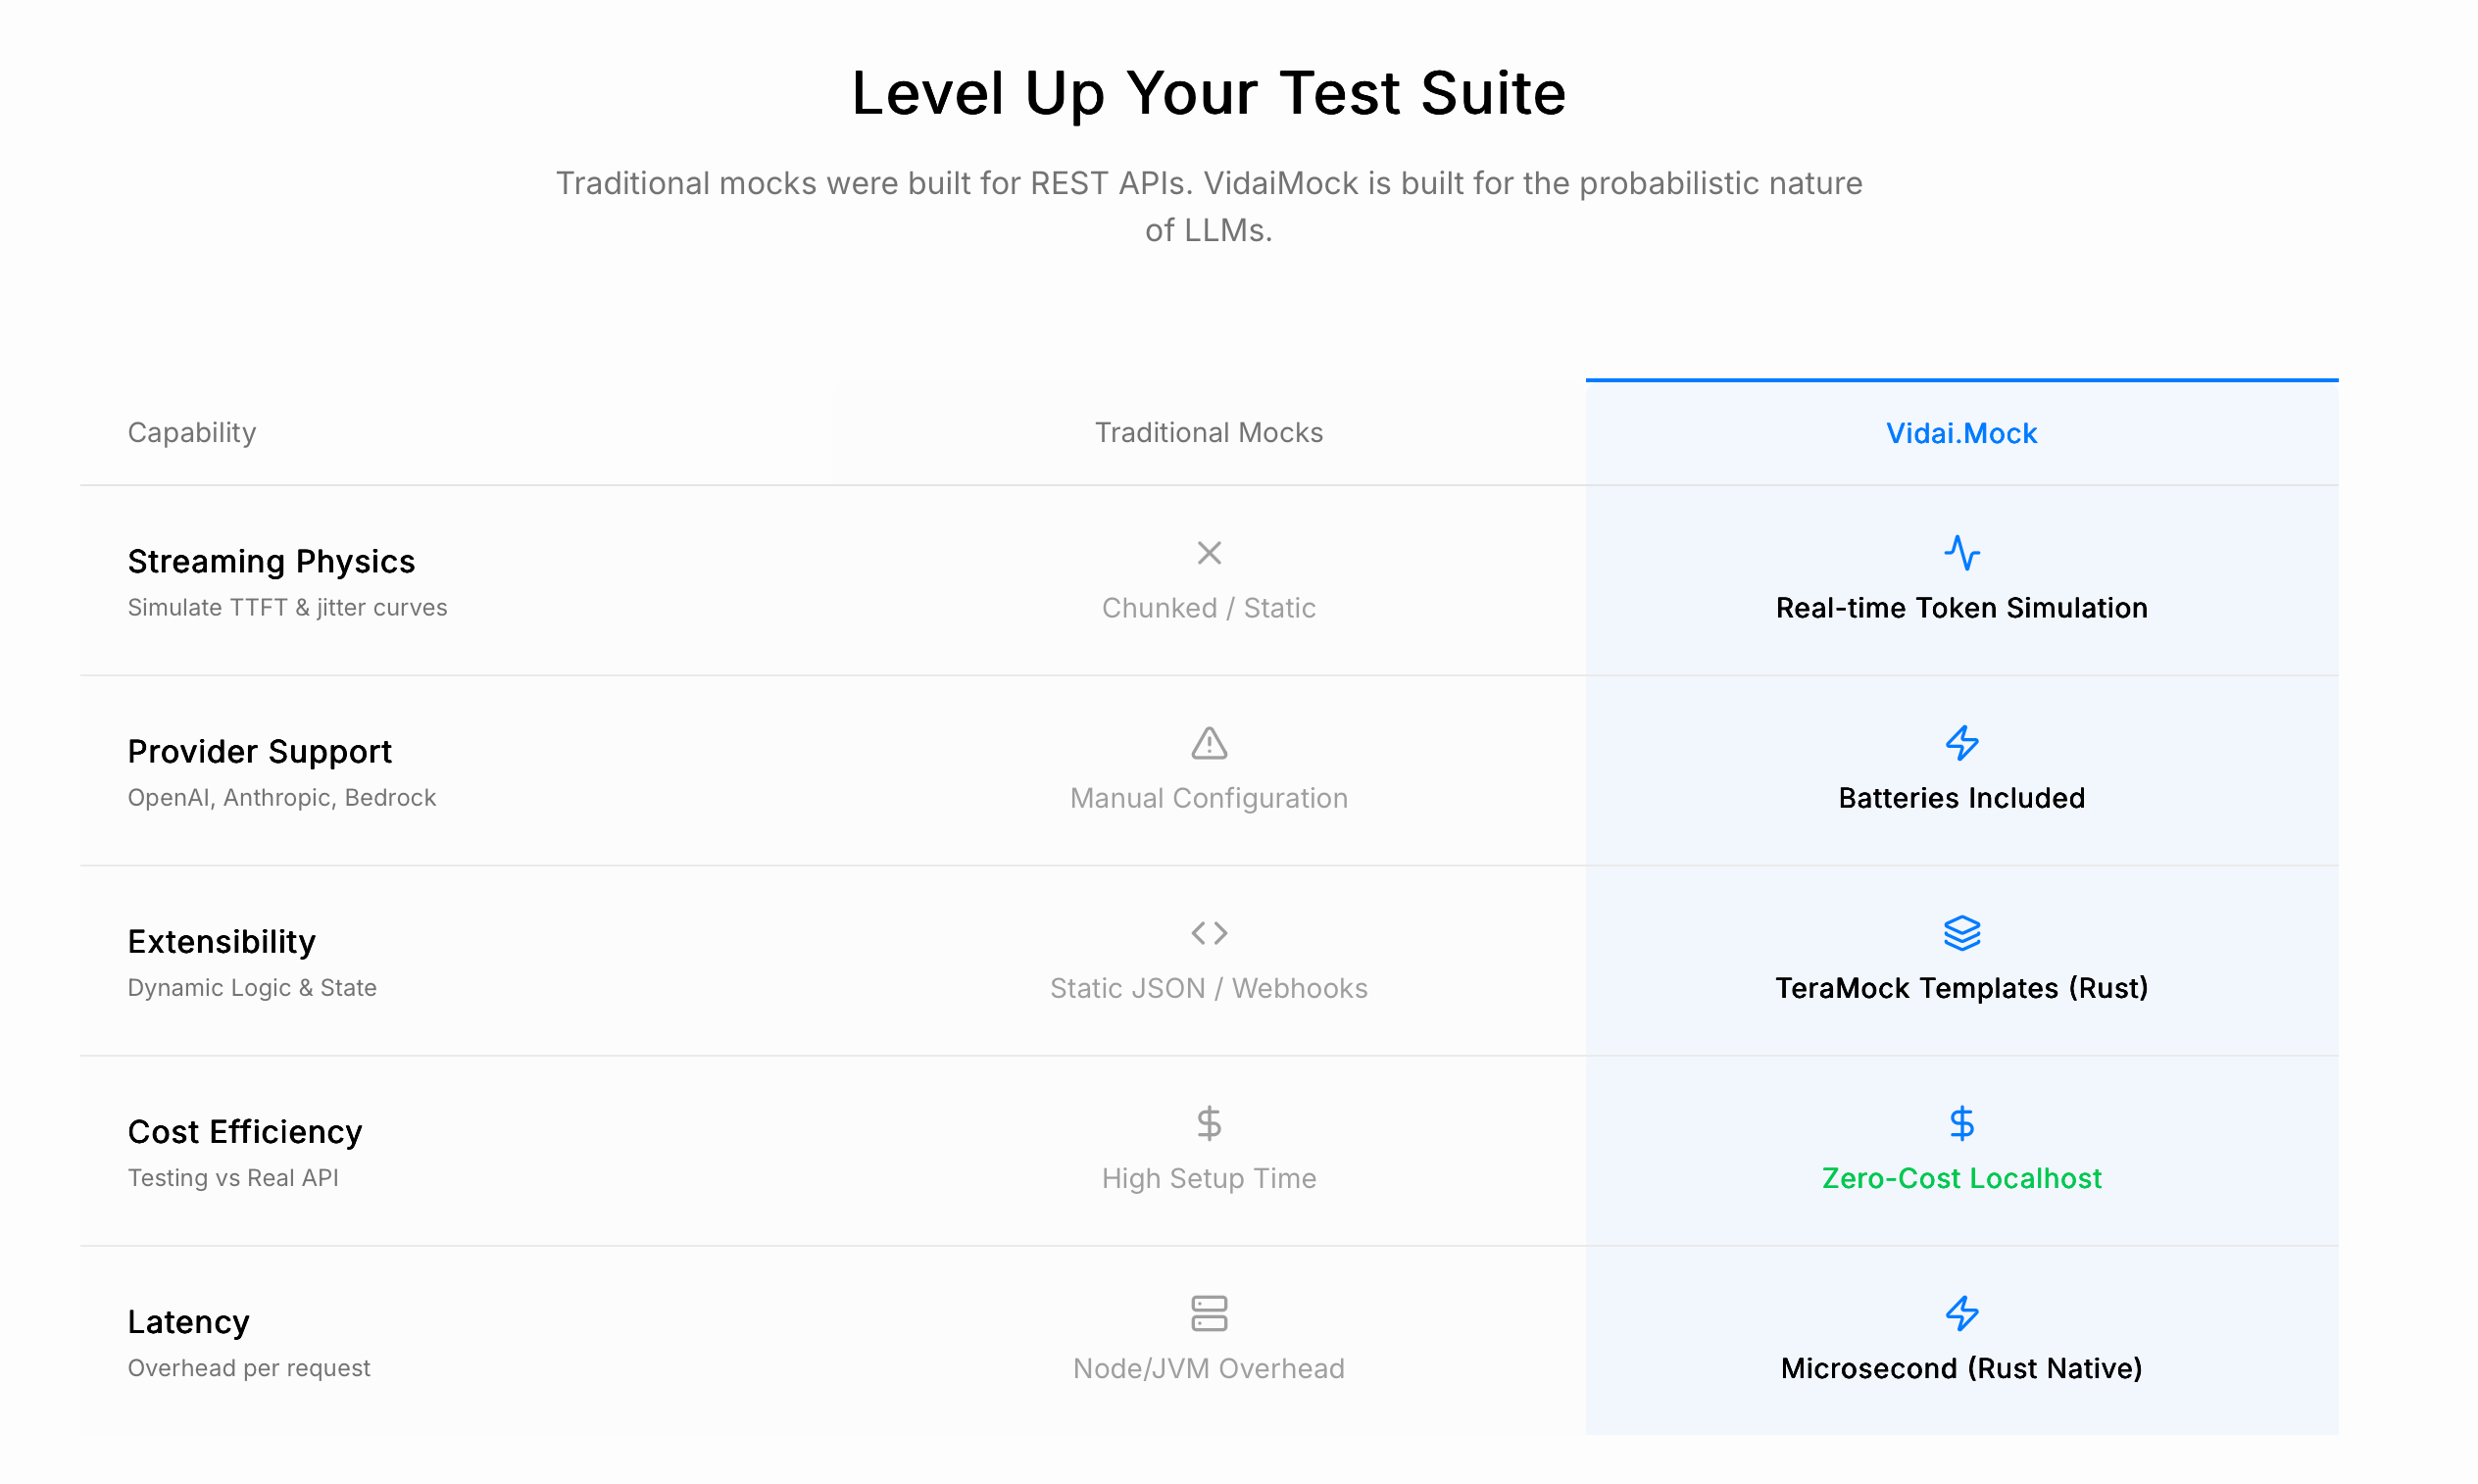Click the TeraMock Templates (Rust) label
Image resolution: width=2478 pixels, height=1484 pixels.
pyautogui.click(x=1961, y=988)
